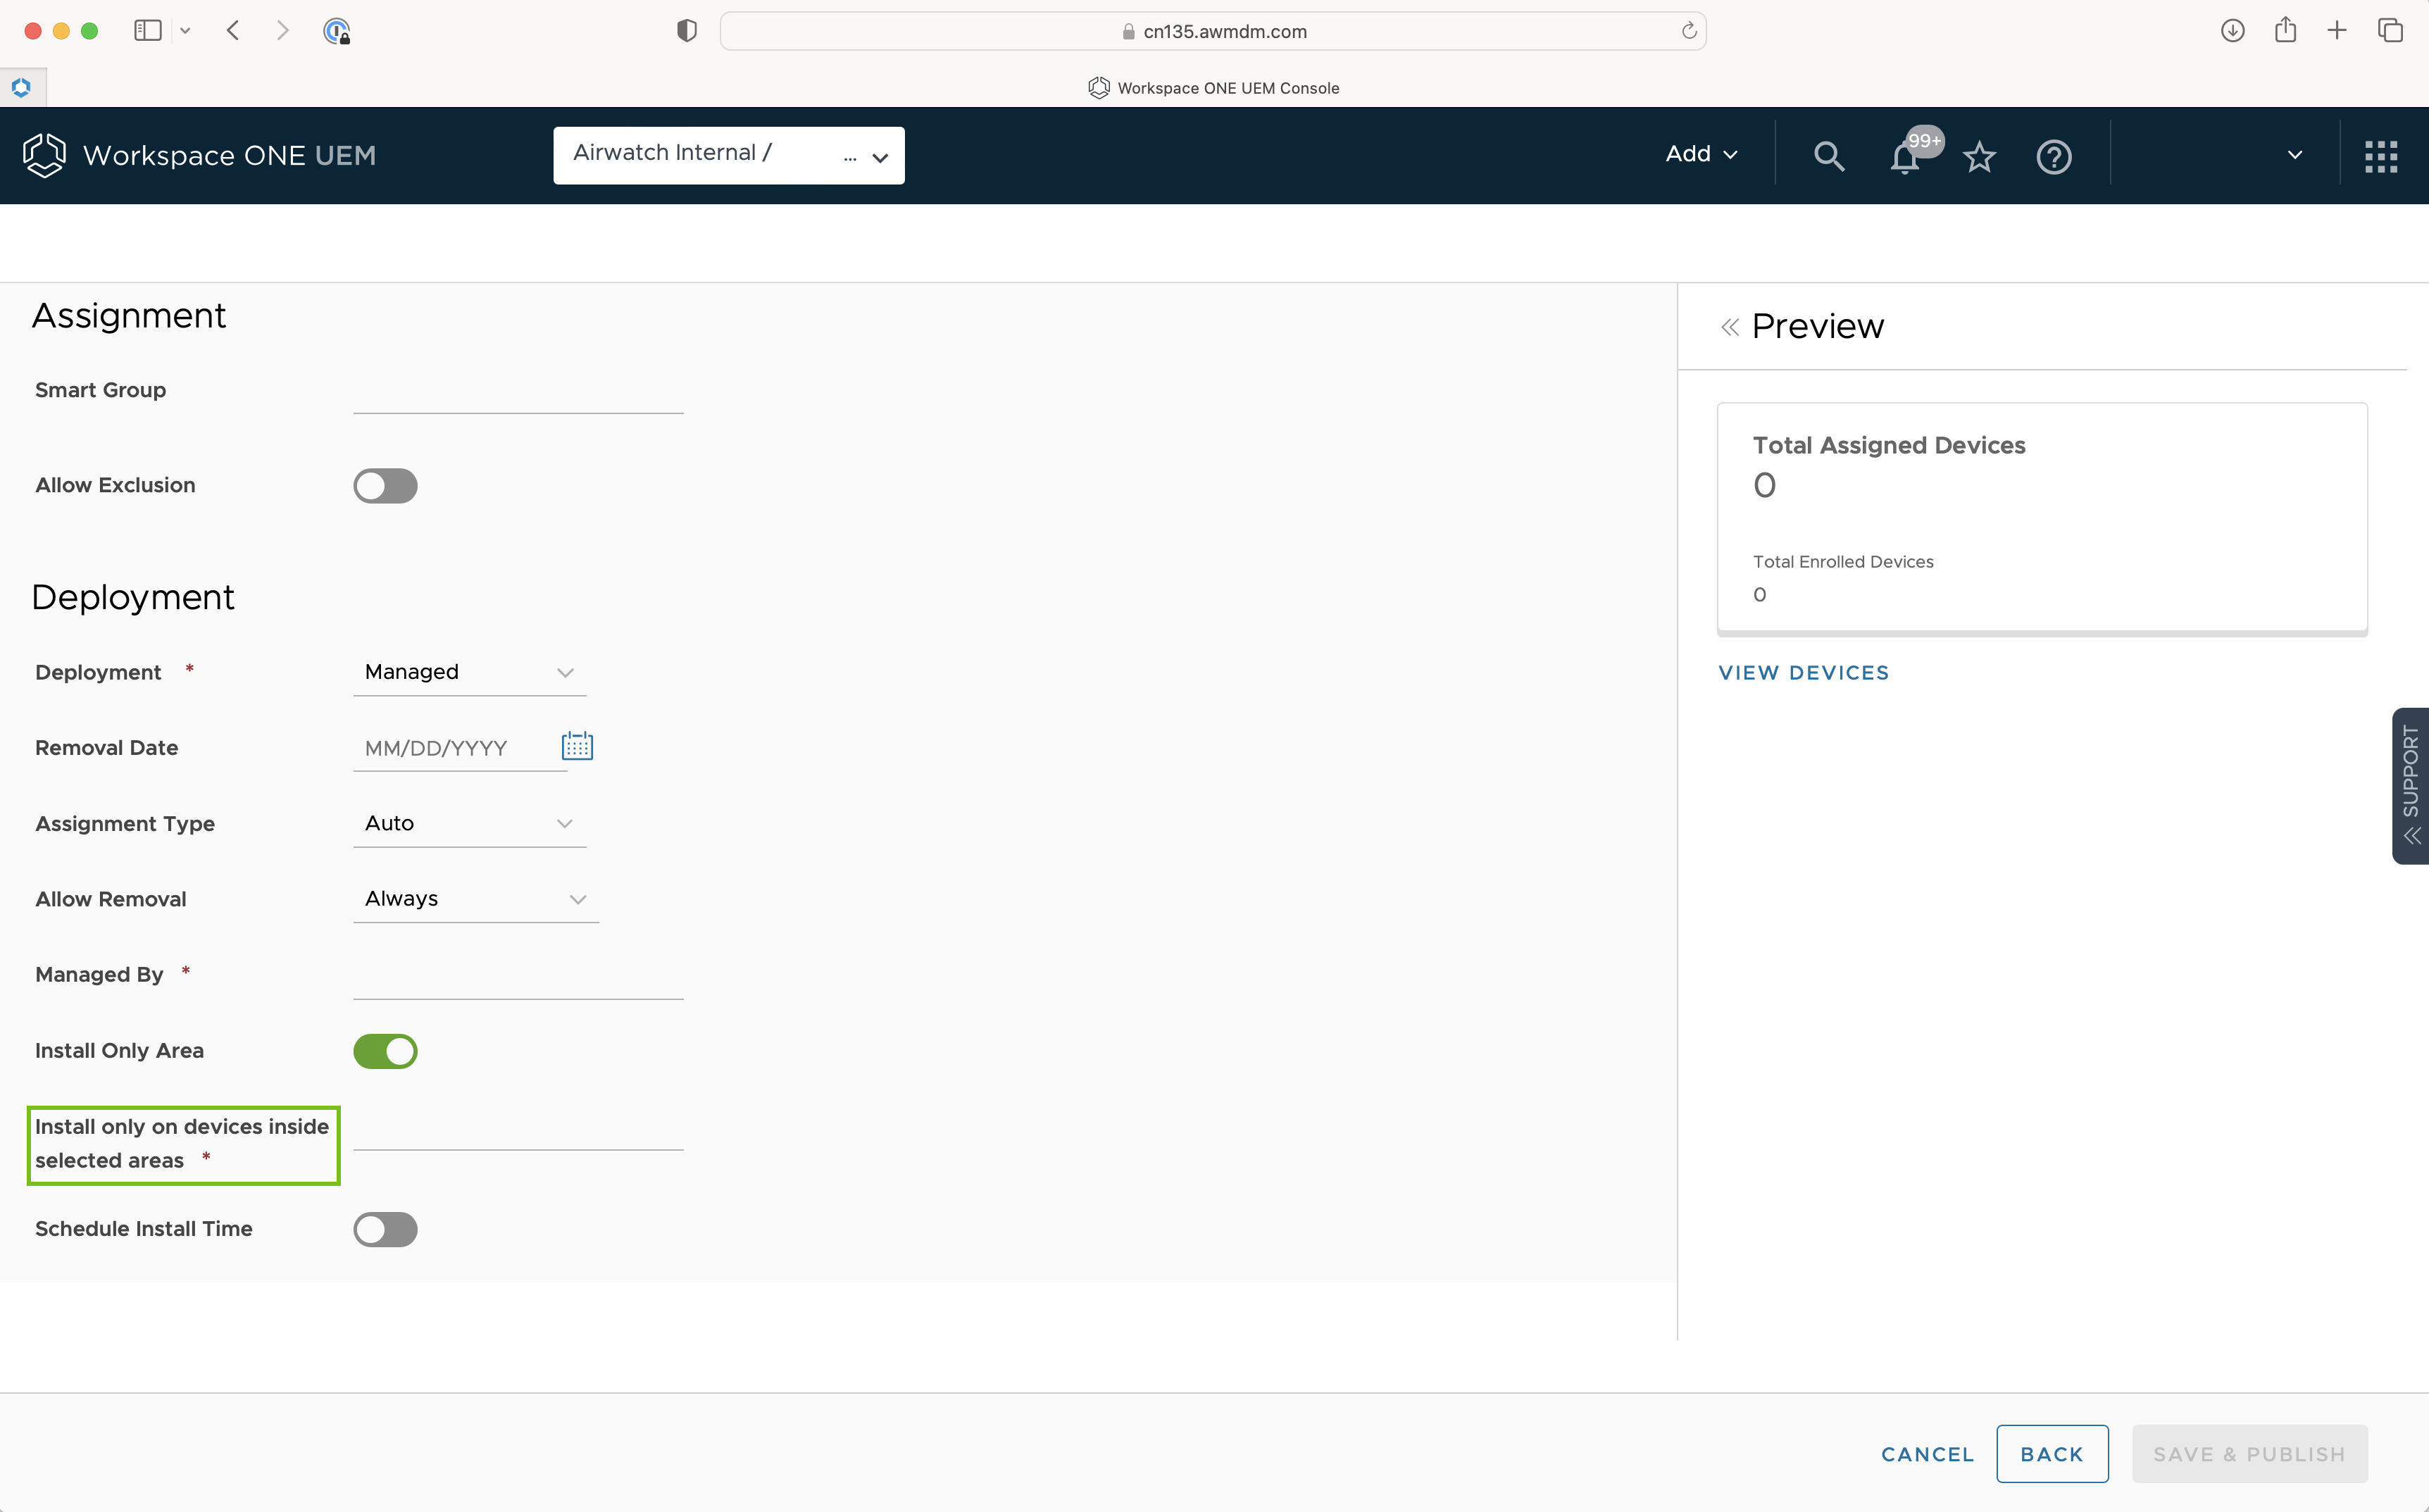Image resolution: width=2429 pixels, height=1512 pixels.
Task: Select the Workspace ONE UEM Console tab
Action: 1214,88
